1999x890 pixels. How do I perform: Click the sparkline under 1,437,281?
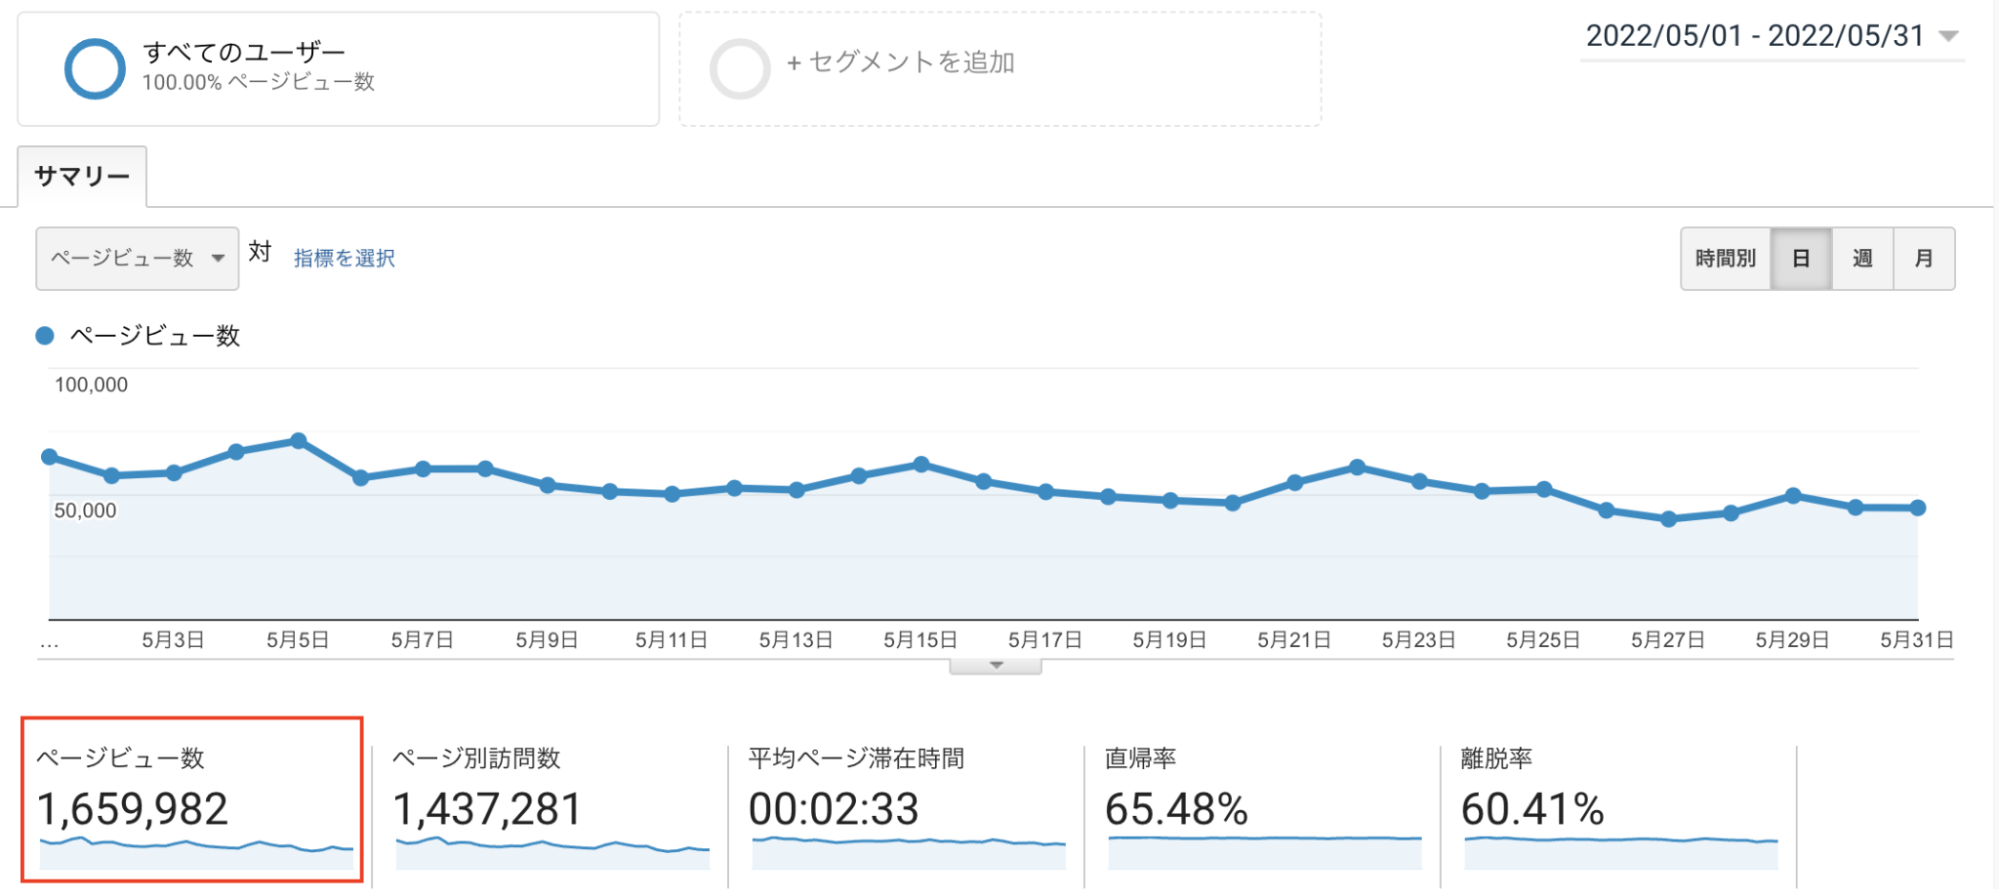pos(553,853)
